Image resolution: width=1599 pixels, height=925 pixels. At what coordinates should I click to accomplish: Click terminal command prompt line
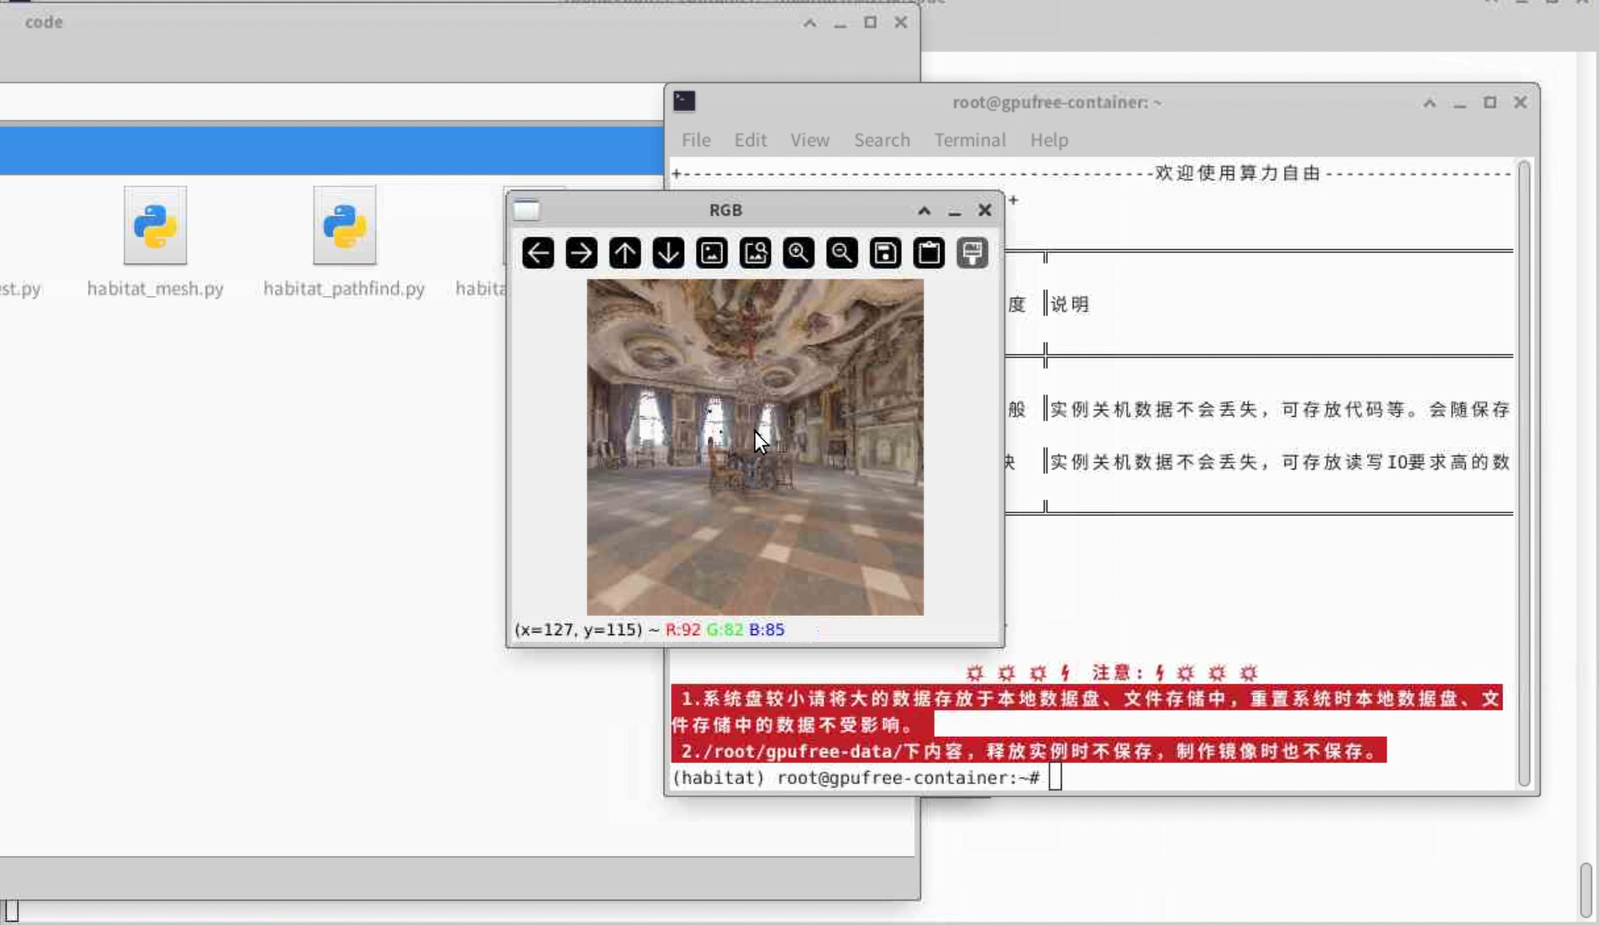(867, 778)
